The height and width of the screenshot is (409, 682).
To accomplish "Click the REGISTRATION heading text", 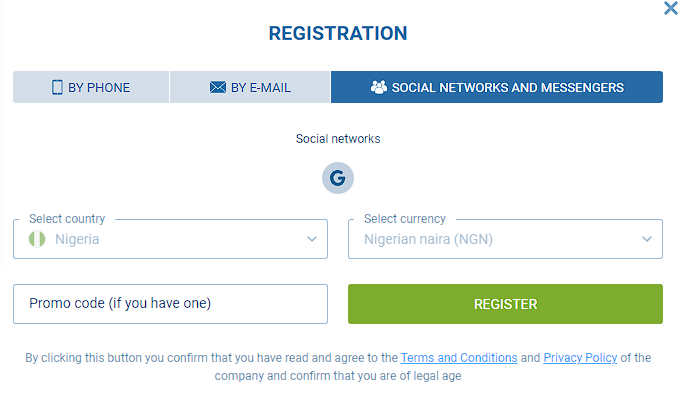I will coord(338,34).
